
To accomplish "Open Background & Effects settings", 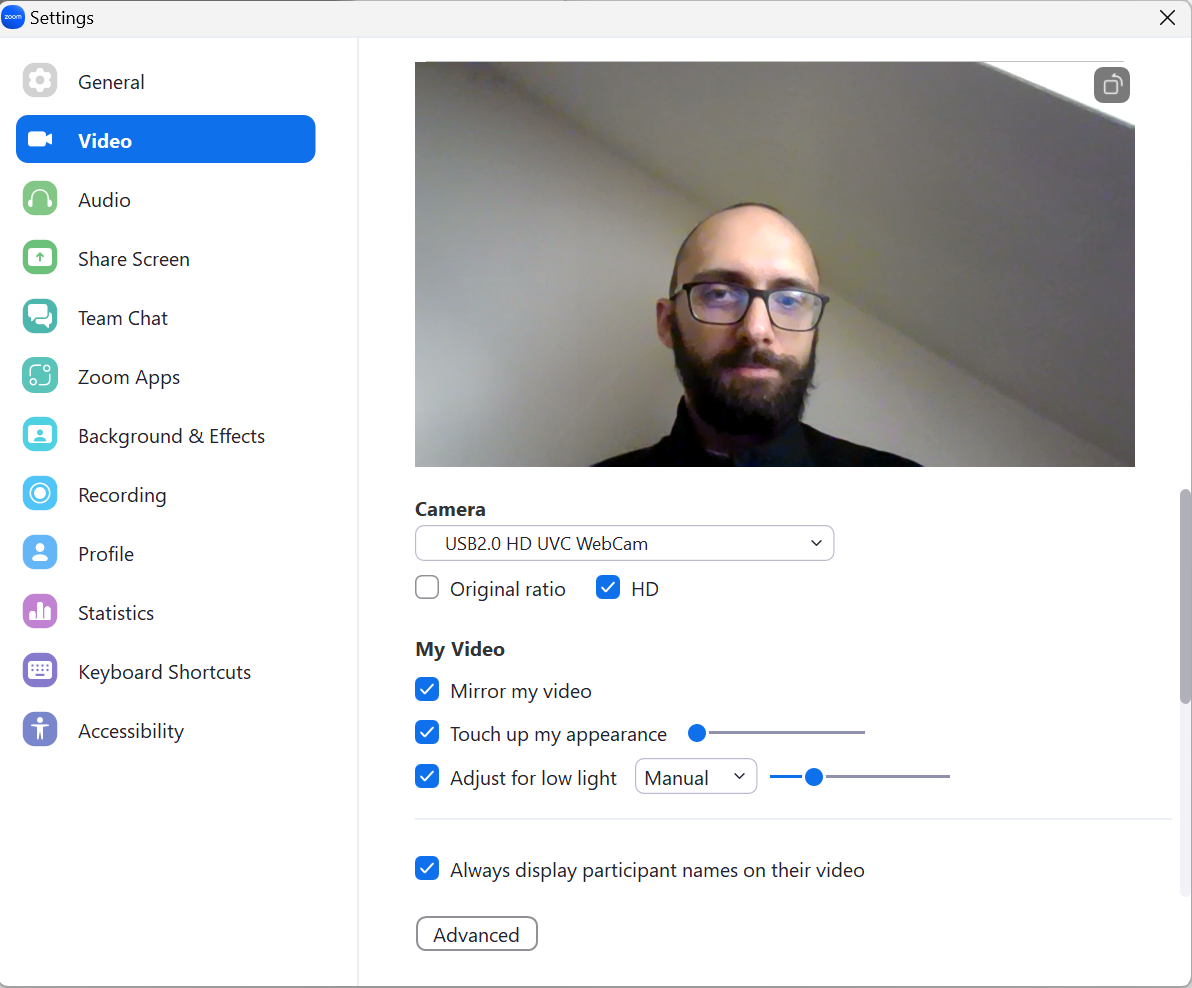I will pos(166,435).
